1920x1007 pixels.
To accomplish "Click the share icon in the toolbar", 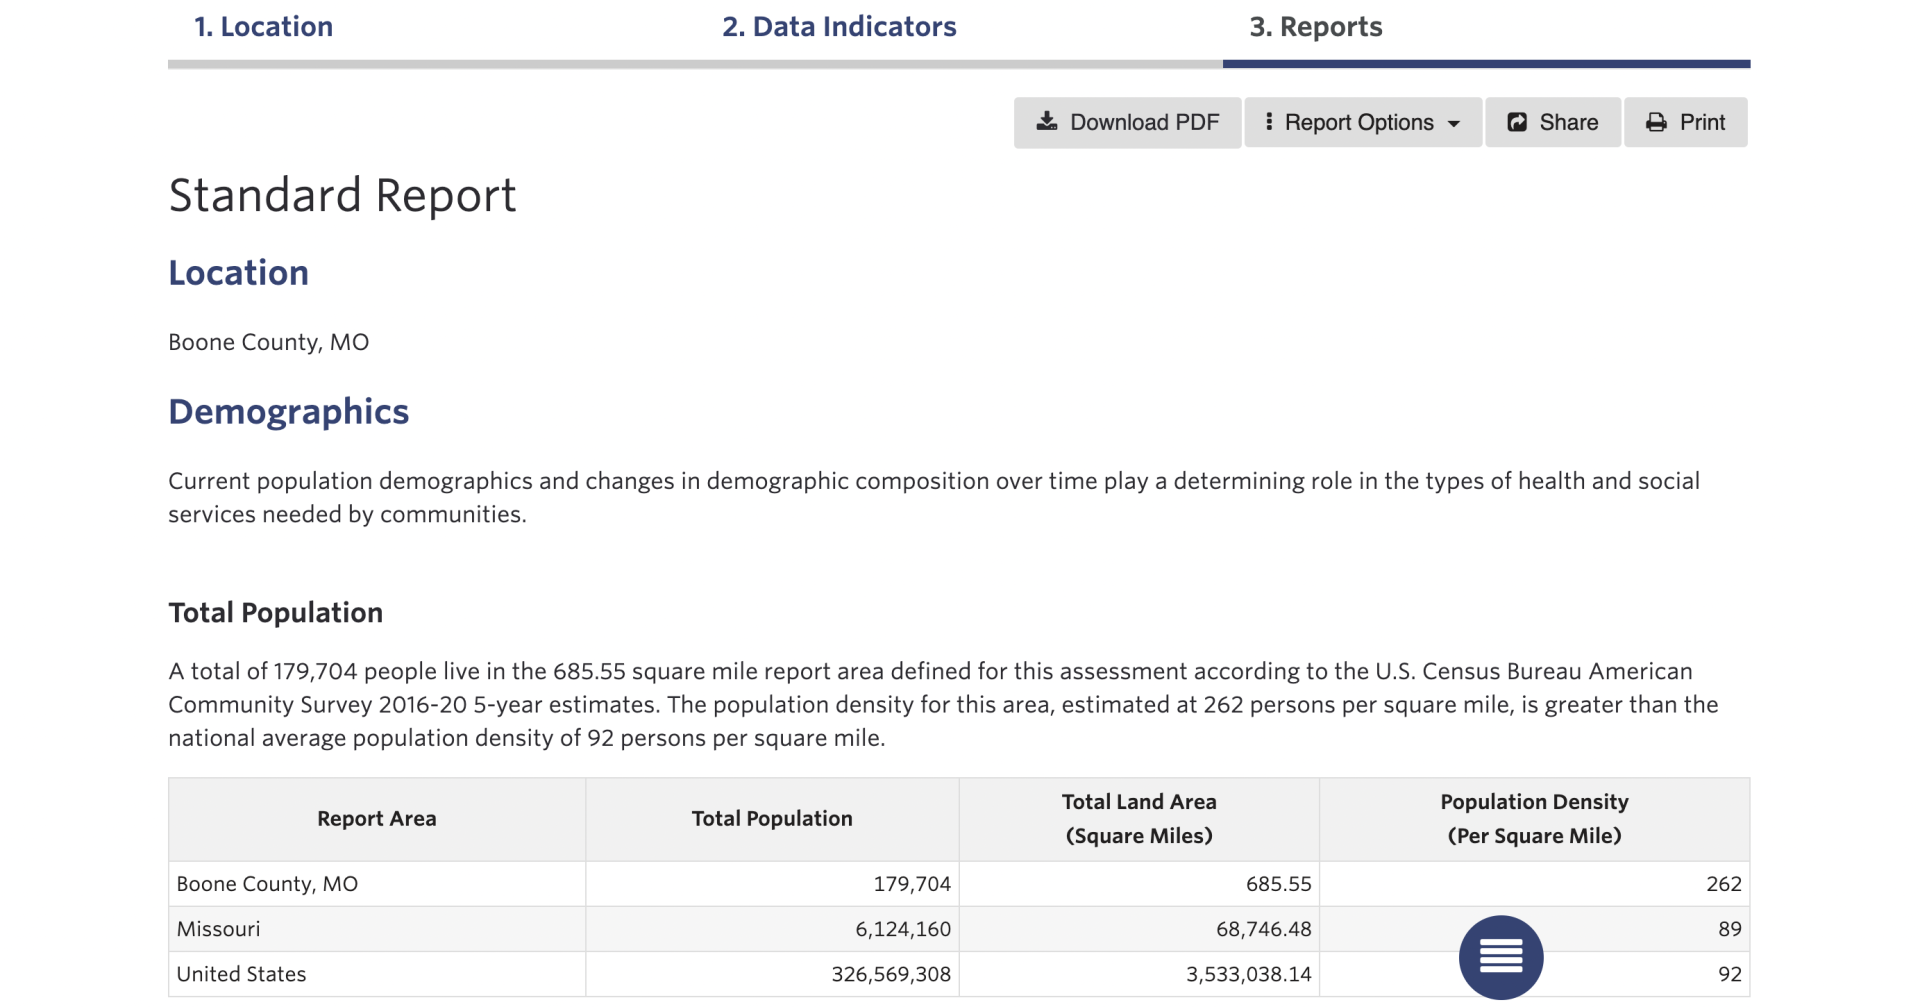I will coord(1517,122).
